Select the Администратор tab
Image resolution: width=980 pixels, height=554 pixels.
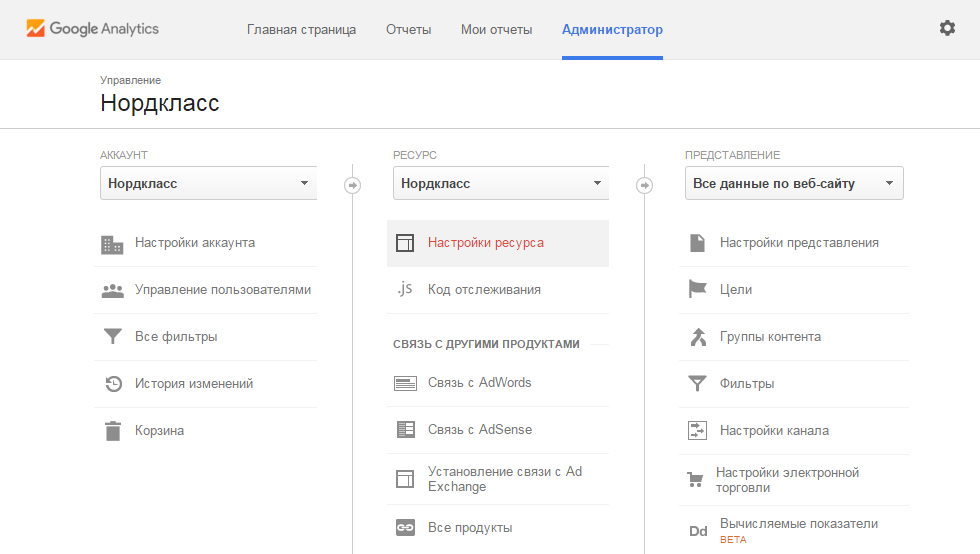(x=612, y=29)
